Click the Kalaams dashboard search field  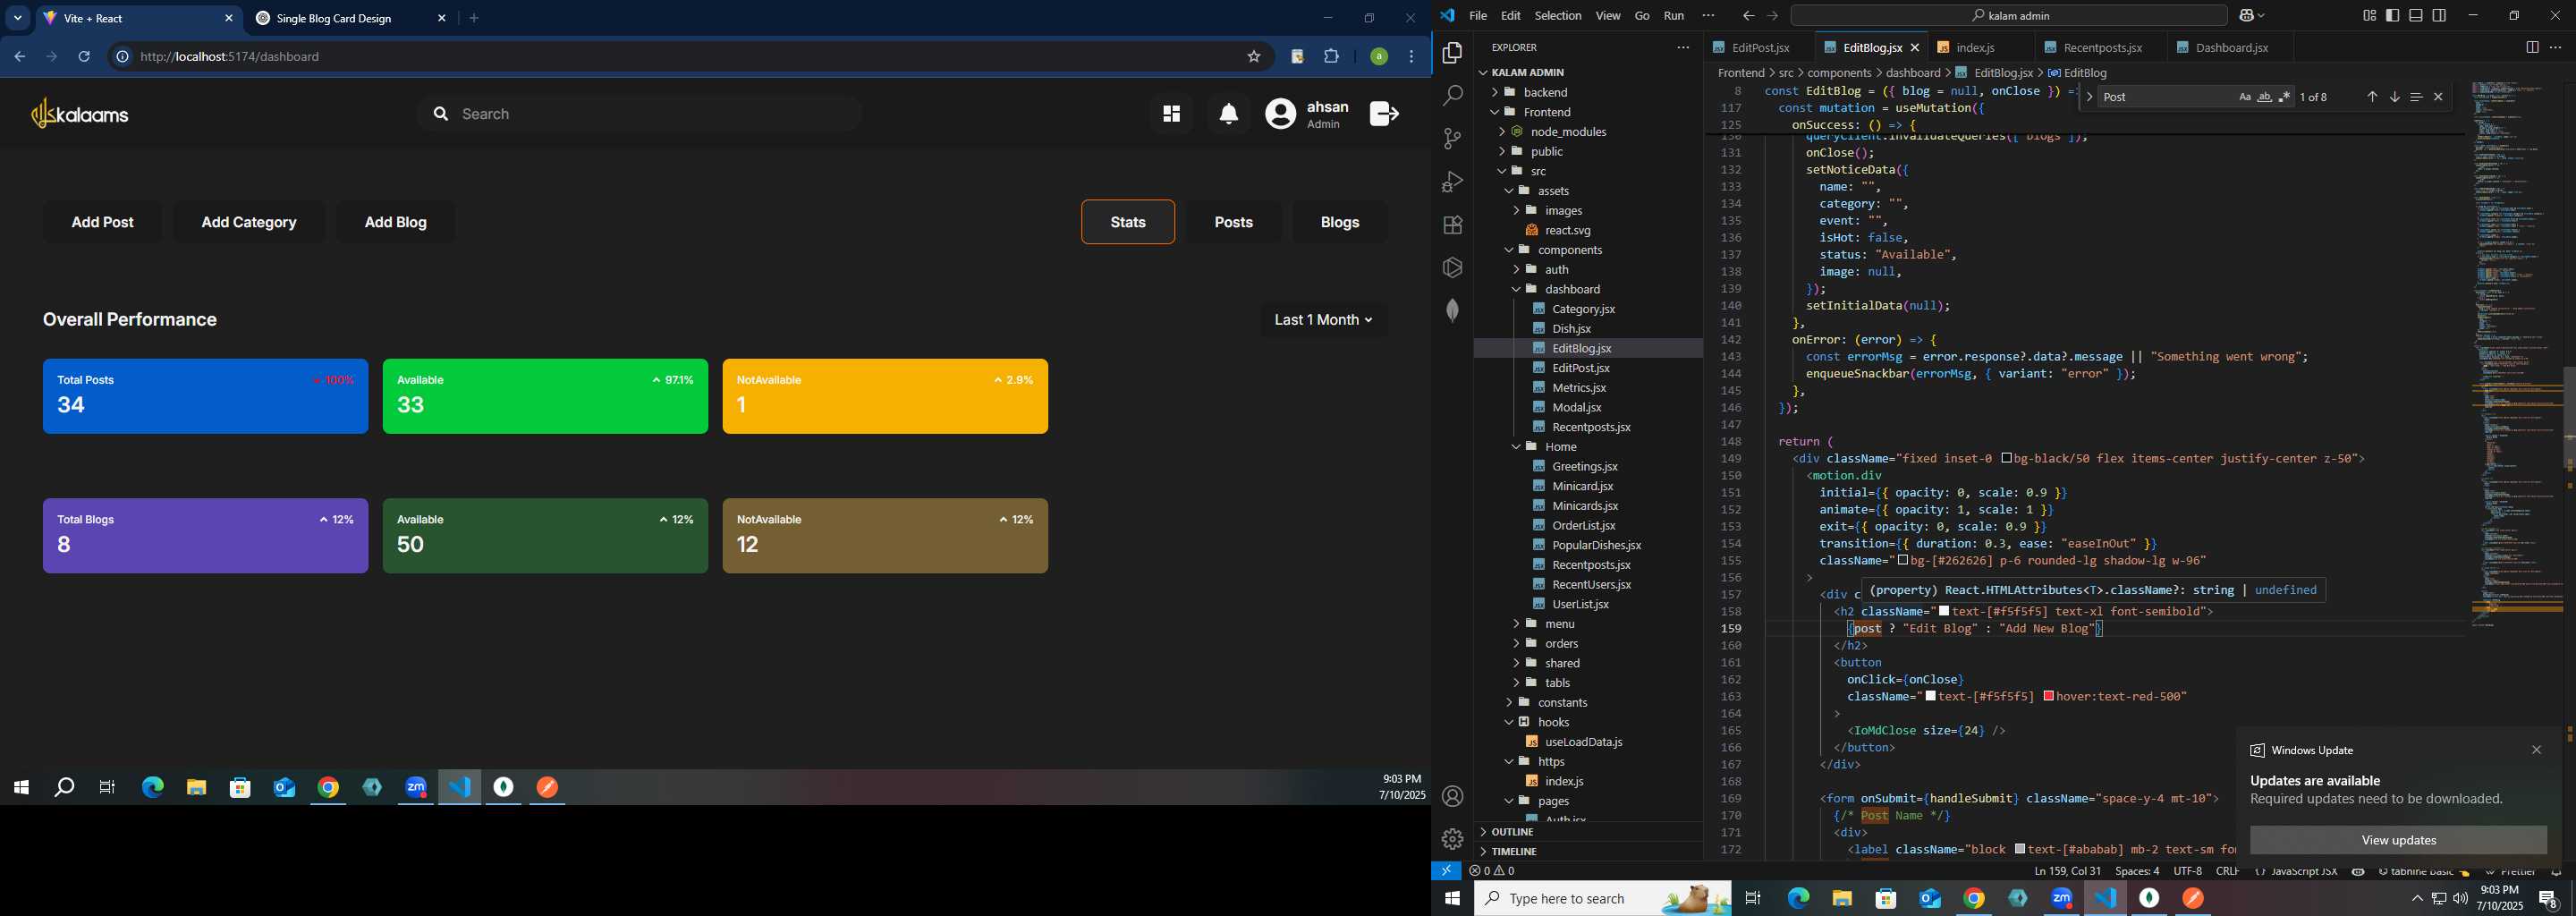click(640, 114)
